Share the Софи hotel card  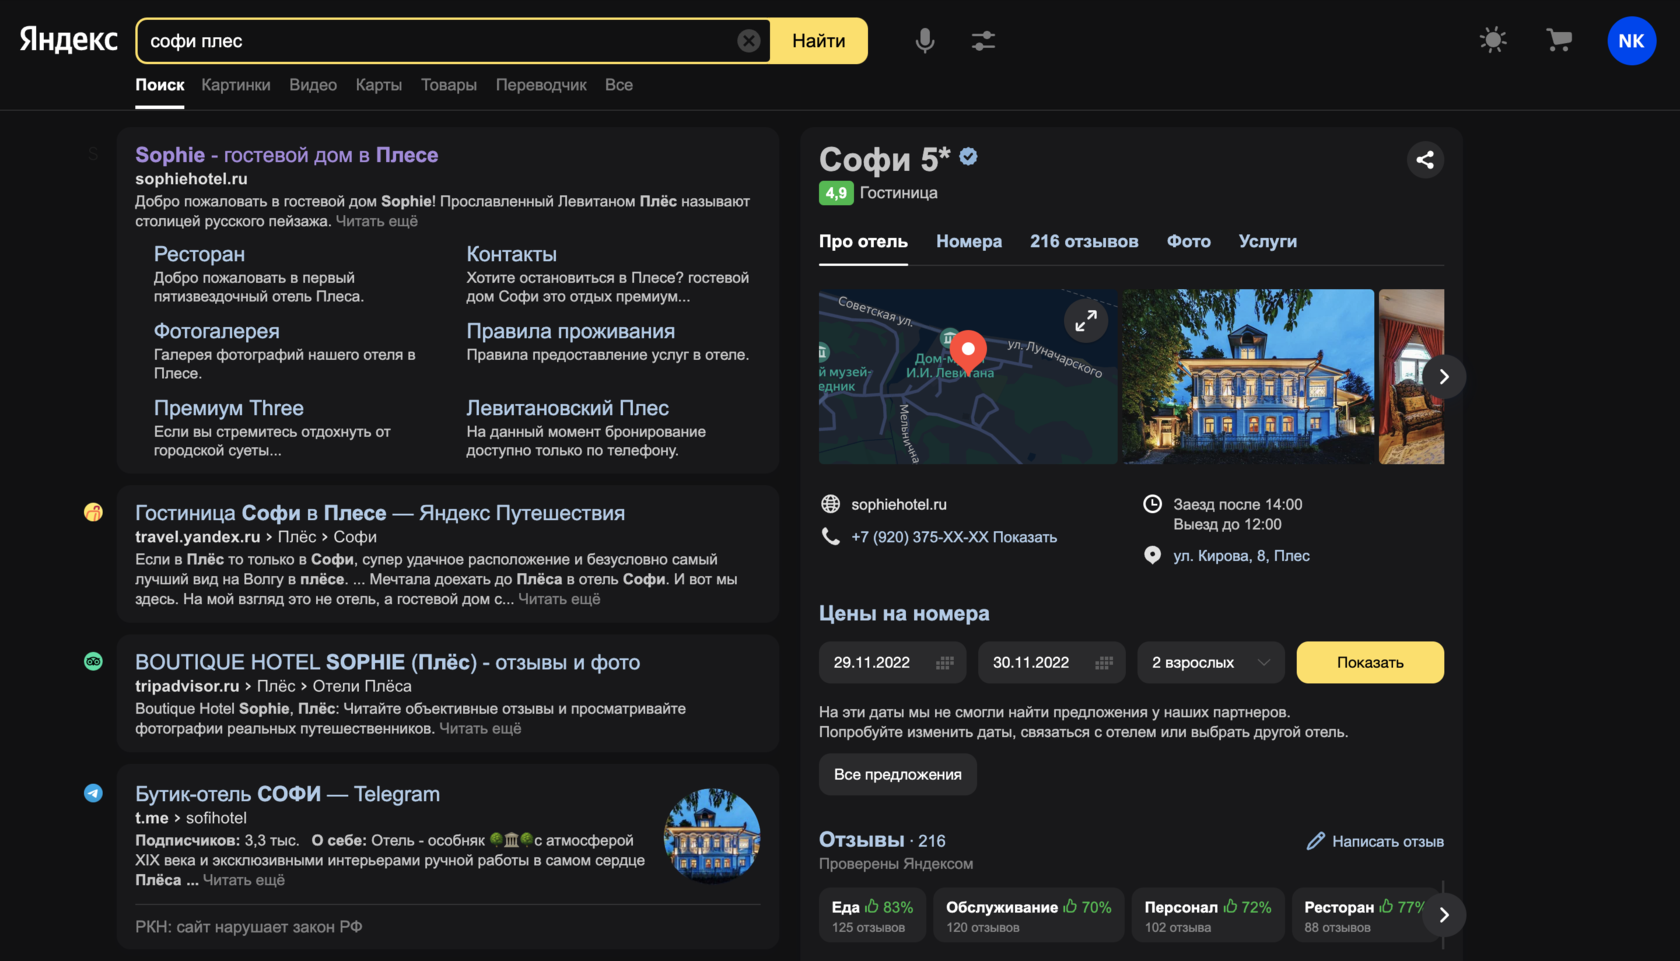click(x=1425, y=160)
